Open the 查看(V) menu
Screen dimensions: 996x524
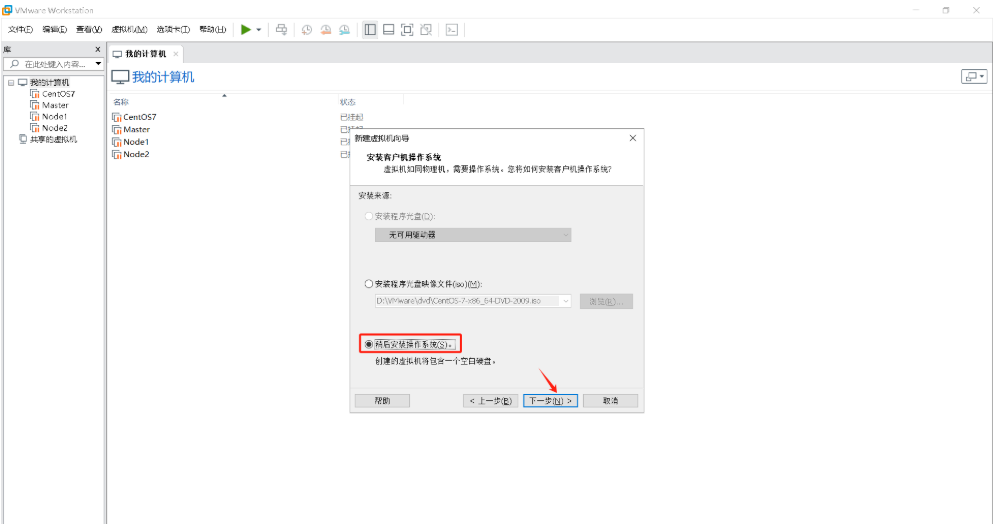pyautogui.click(x=89, y=30)
